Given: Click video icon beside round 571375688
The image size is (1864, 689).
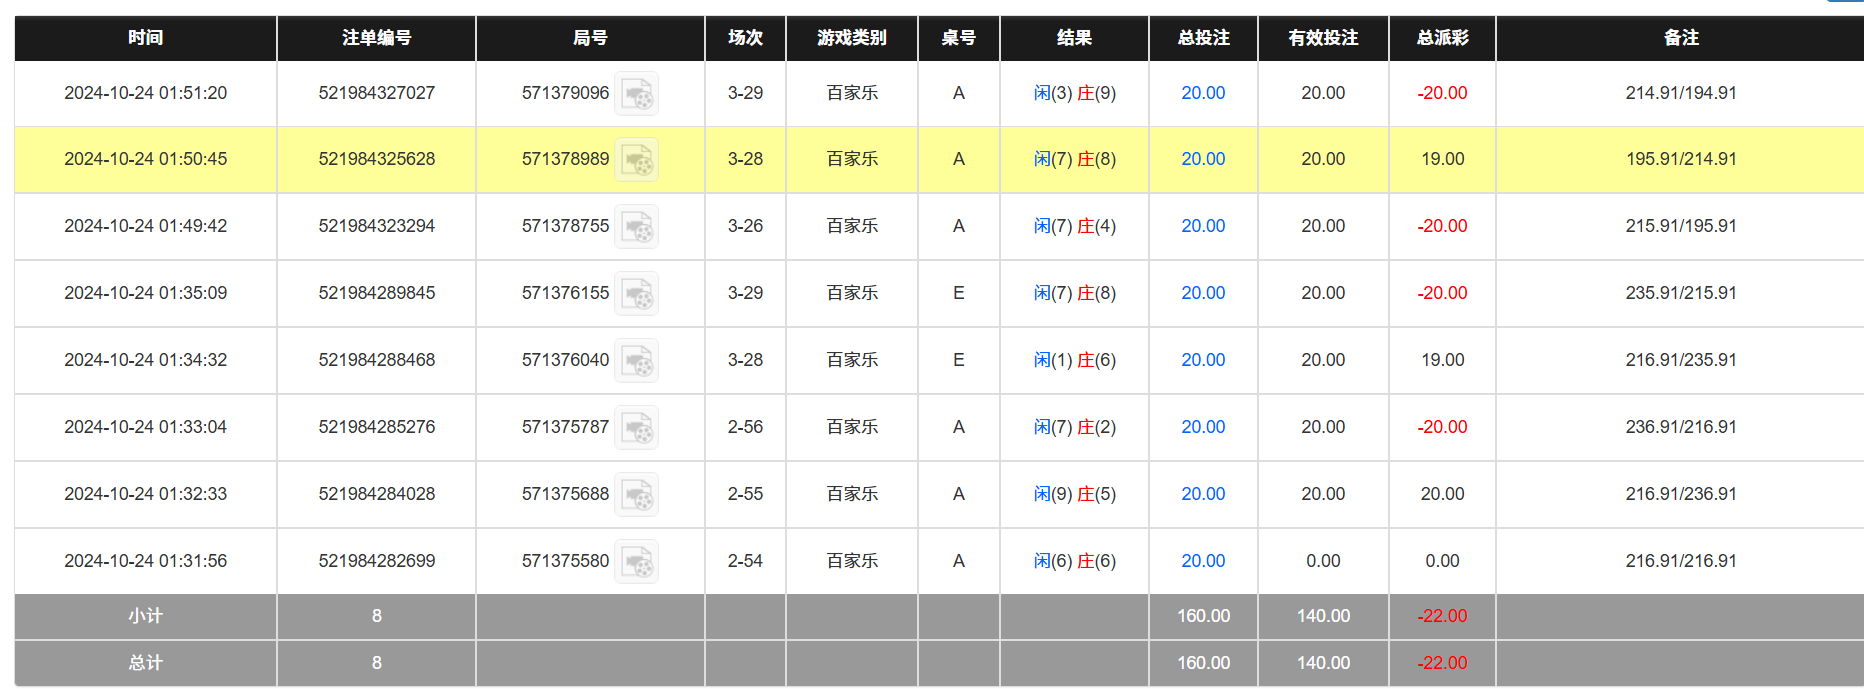Looking at the screenshot, I should click(636, 495).
